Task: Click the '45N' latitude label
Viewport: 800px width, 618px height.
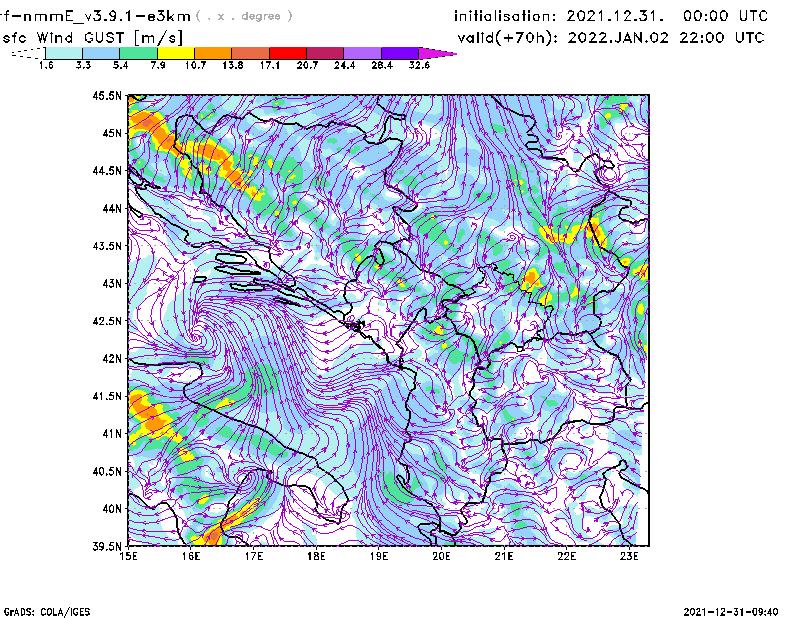Action: click(x=112, y=133)
